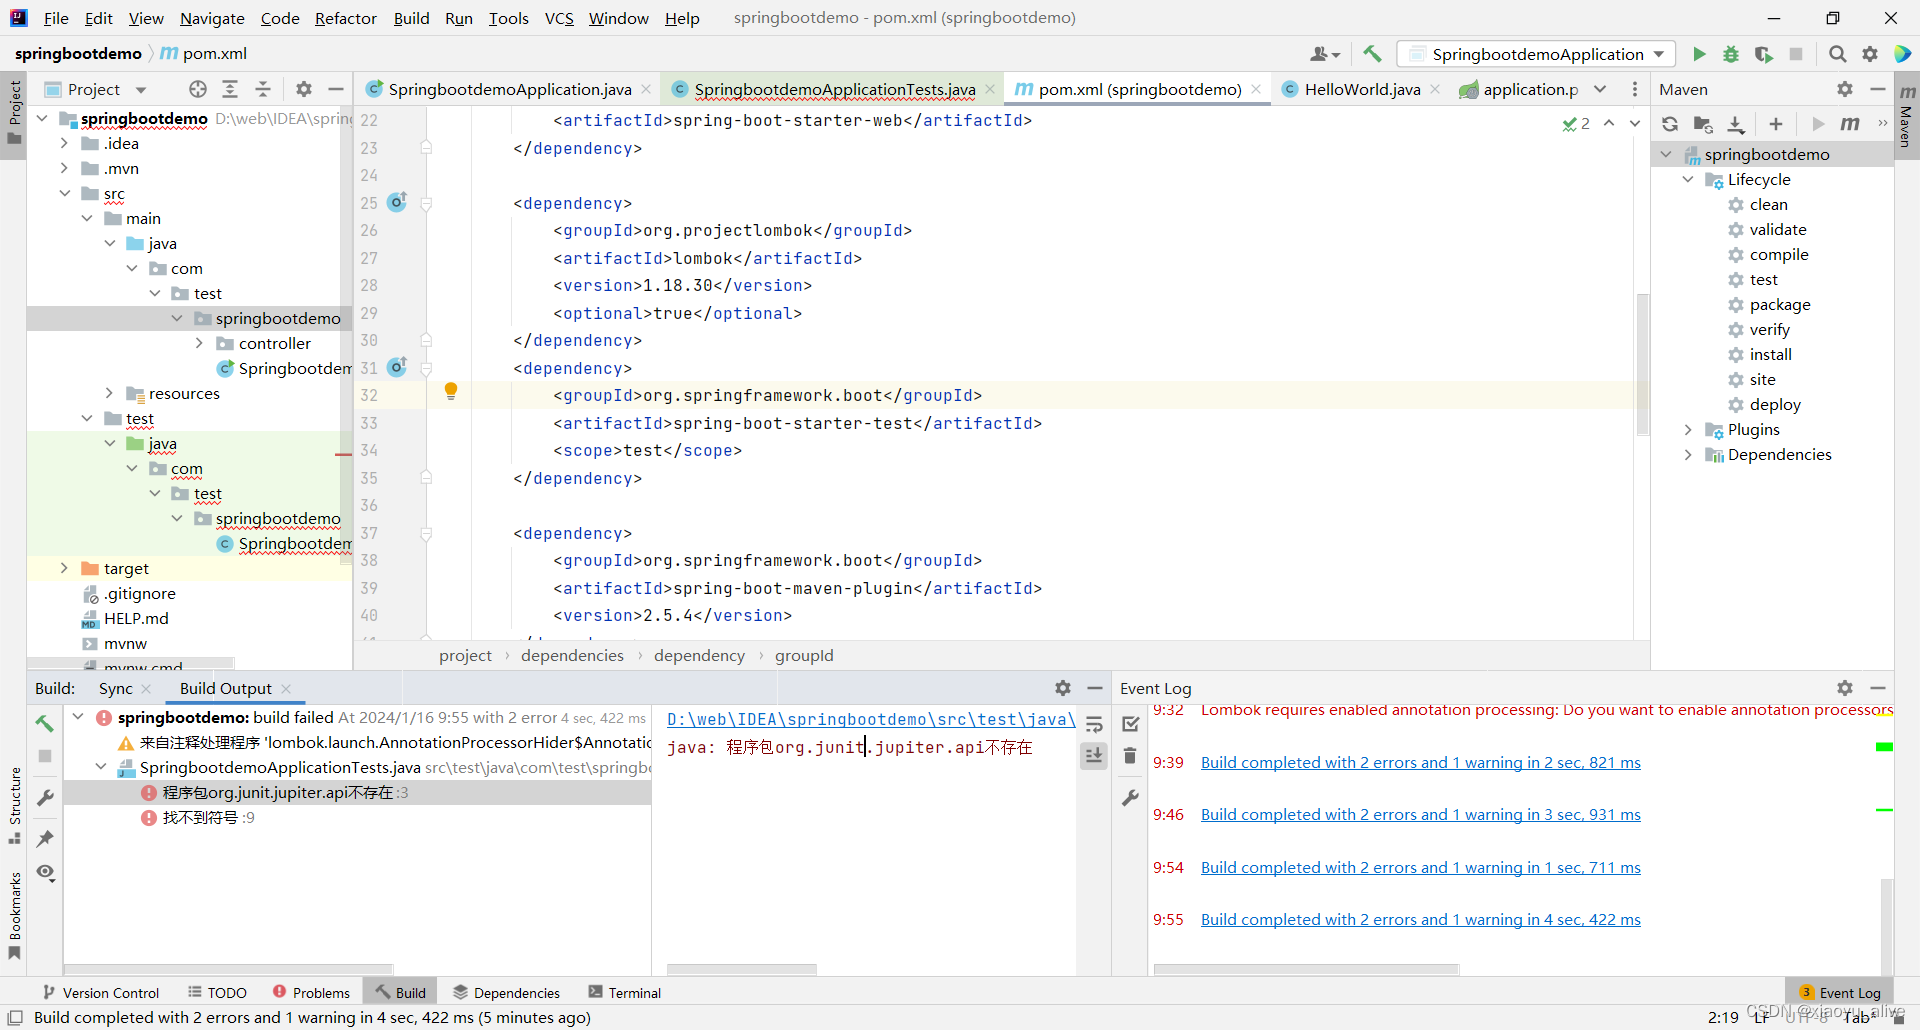Open 9:39 build completed link
Image resolution: width=1920 pixels, height=1030 pixels.
coord(1420,762)
